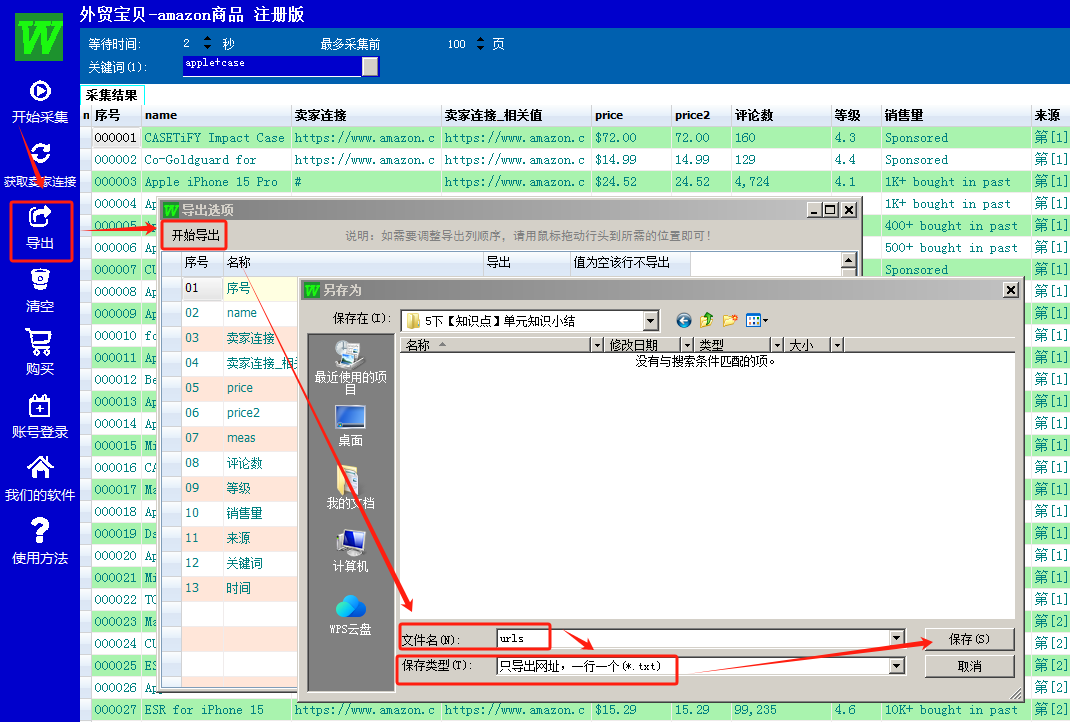This screenshot has height=722, width=1070.
Task: Click the 使用方法 question mark icon
Action: pyautogui.click(x=40, y=530)
